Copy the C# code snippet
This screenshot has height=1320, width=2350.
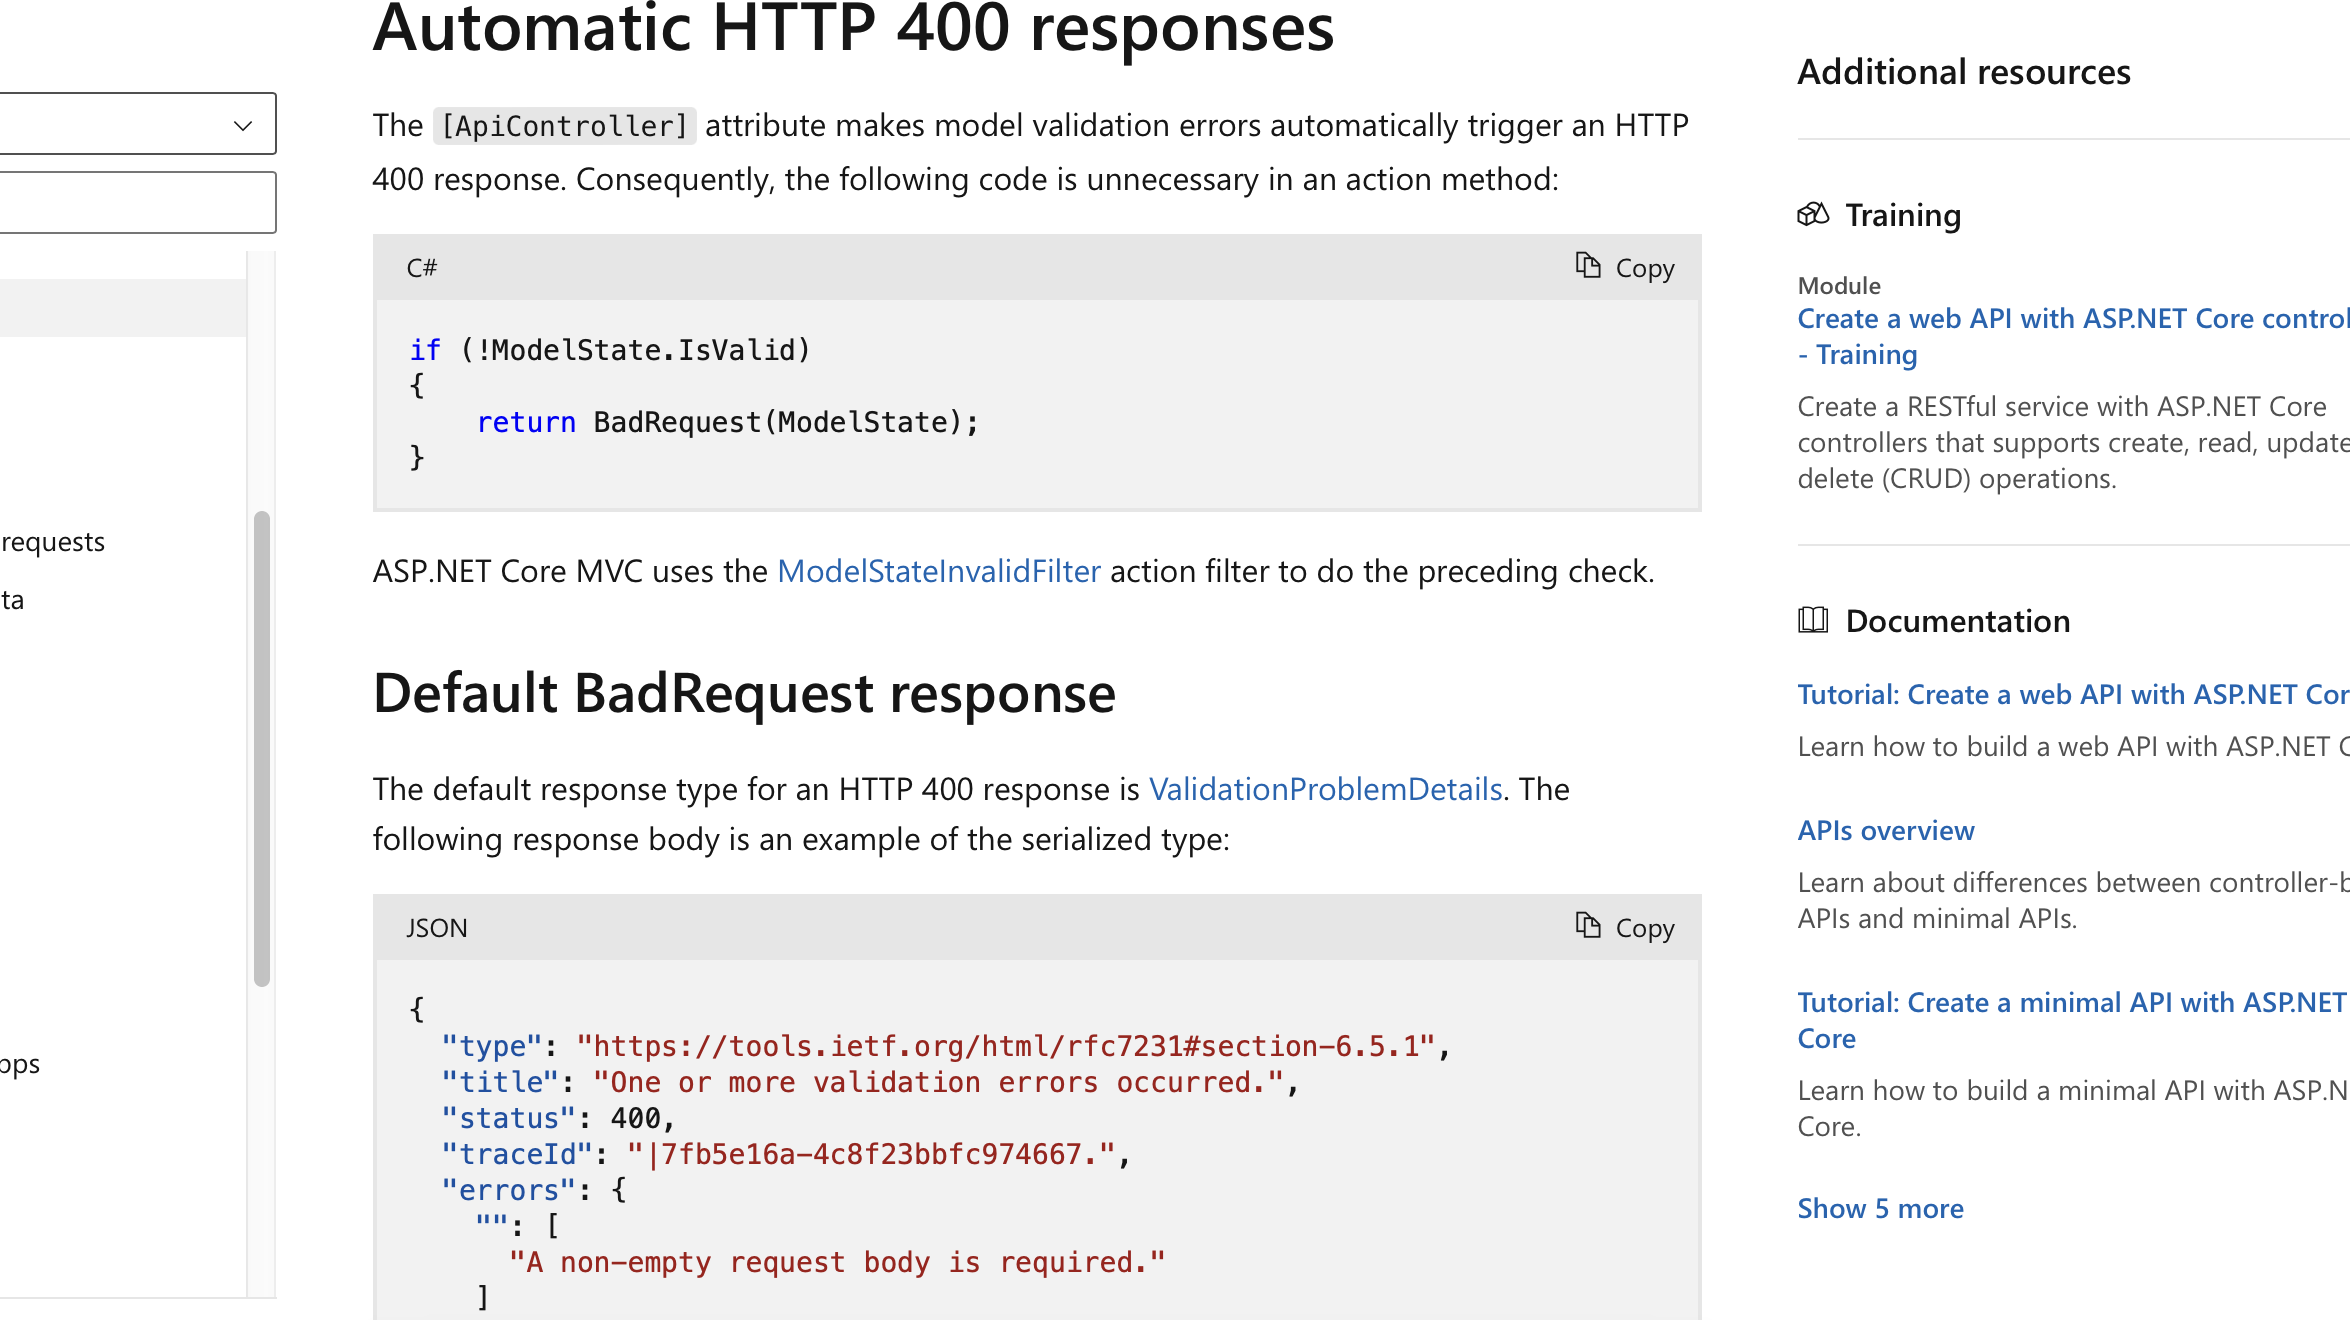[x=1624, y=267]
